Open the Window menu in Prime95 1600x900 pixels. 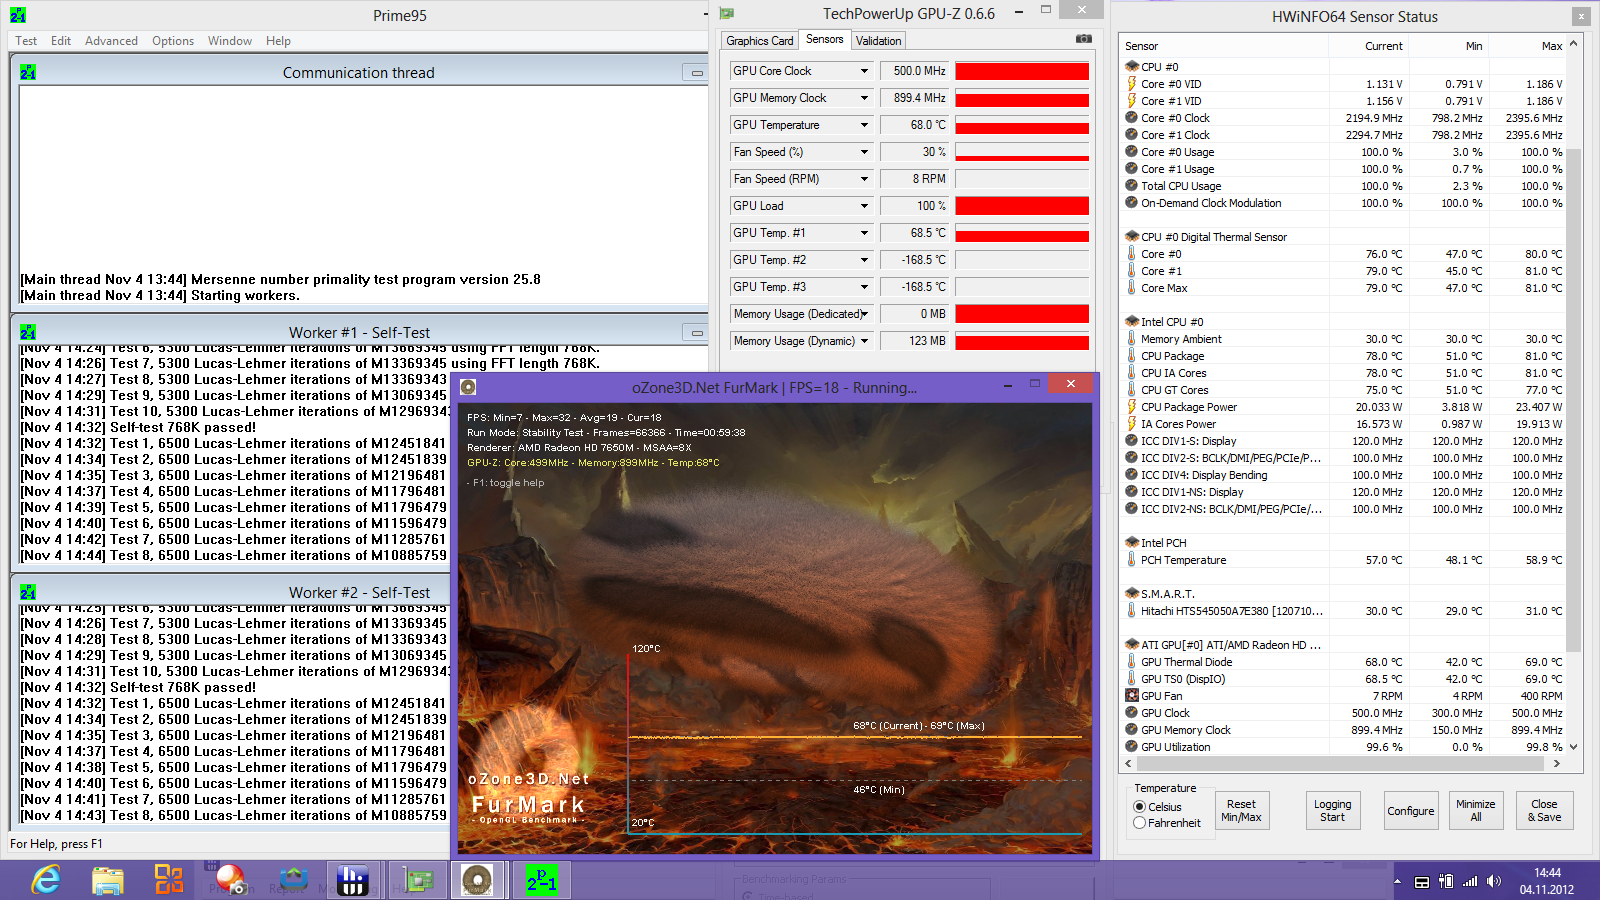click(x=230, y=41)
